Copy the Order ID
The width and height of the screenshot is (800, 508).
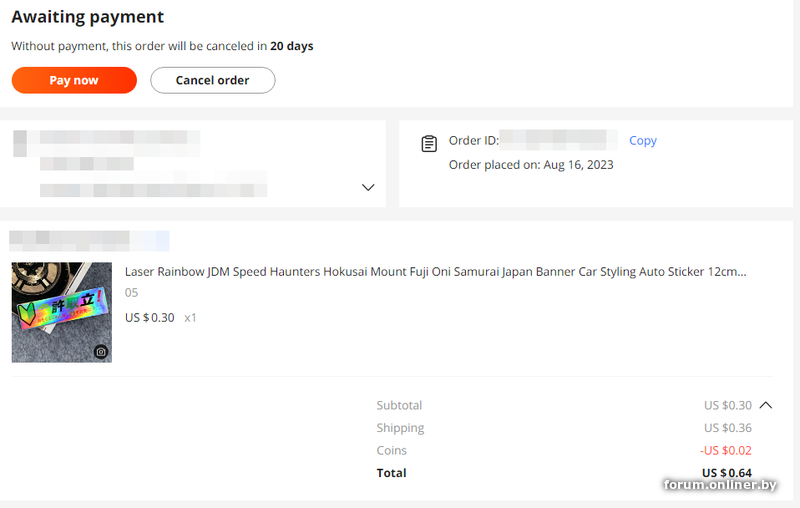(642, 141)
